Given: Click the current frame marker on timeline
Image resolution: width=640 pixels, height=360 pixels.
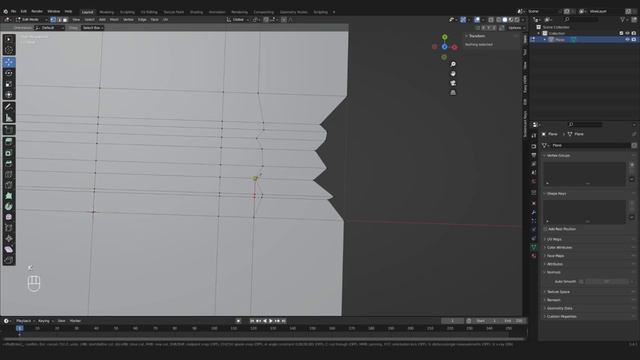Looking at the screenshot, I should 19,328.
